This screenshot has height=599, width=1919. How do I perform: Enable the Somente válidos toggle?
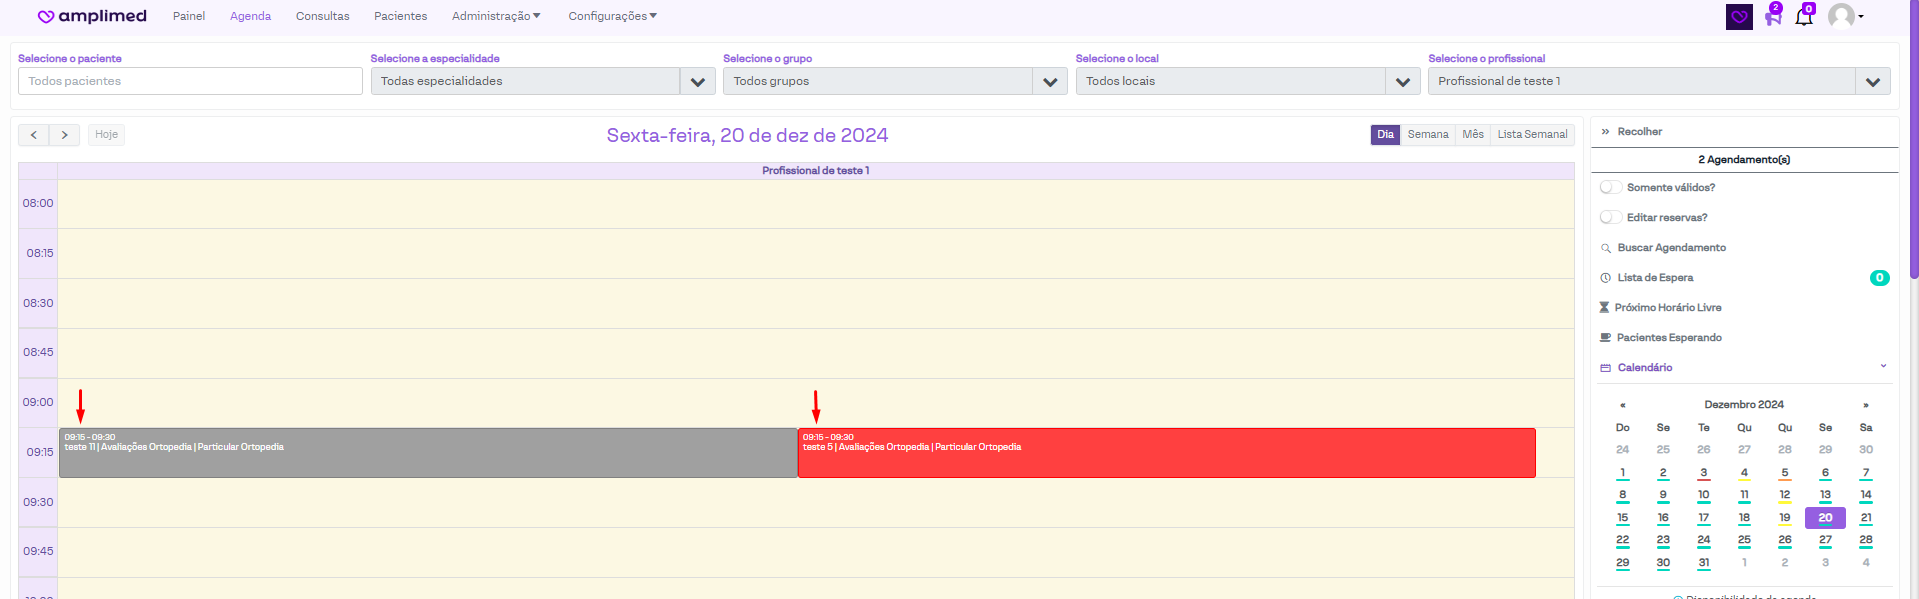point(1611,188)
